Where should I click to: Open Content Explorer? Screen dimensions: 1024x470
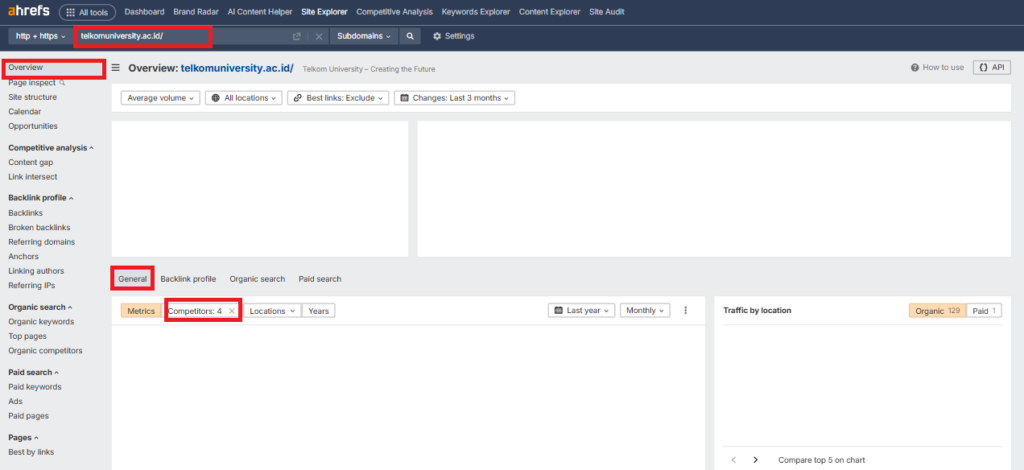(549, 12)
